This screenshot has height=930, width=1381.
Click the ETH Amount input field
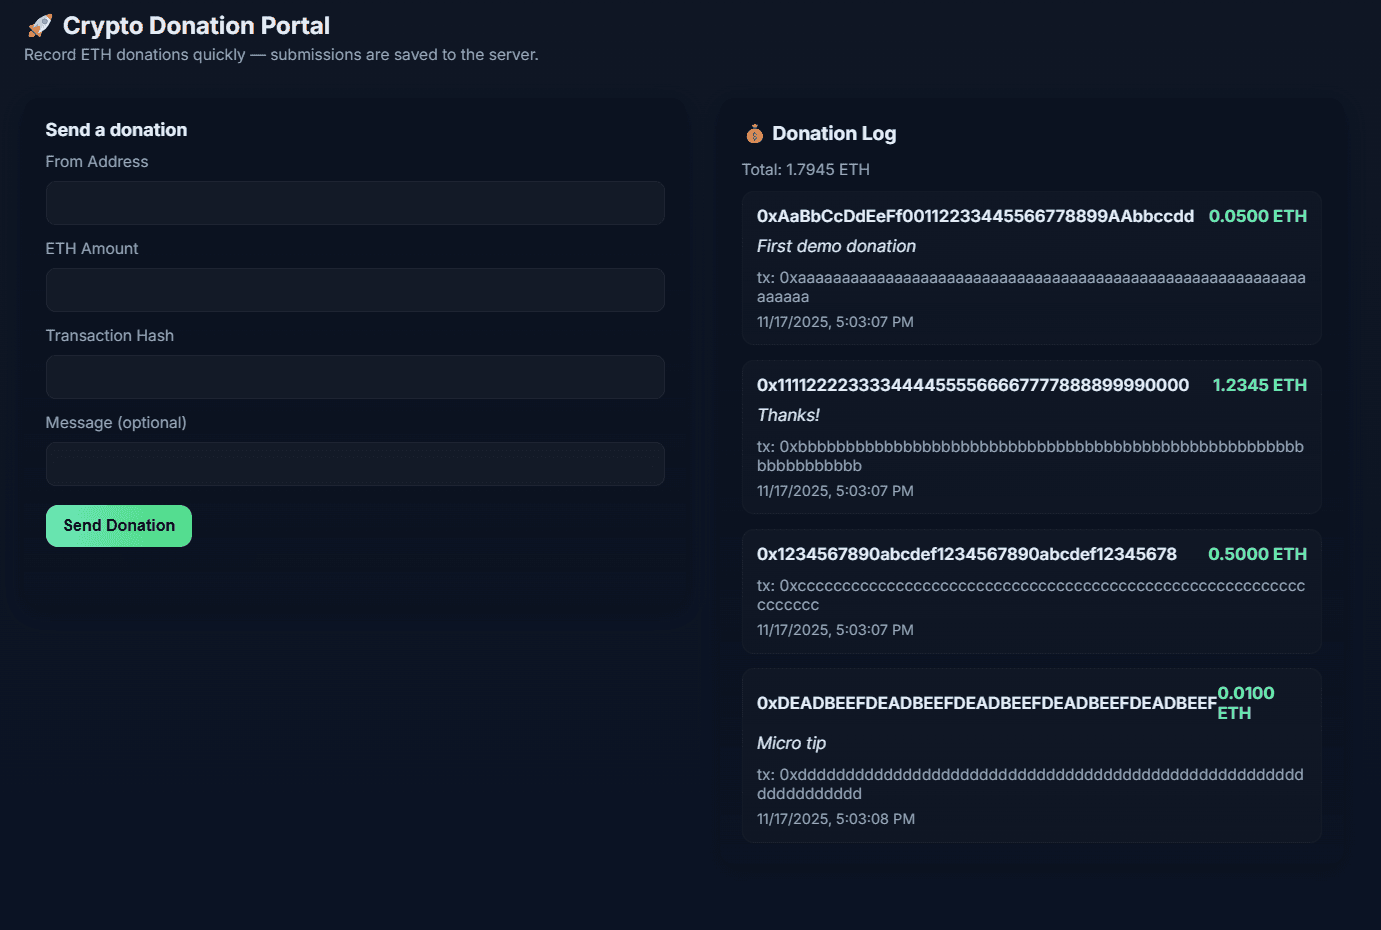[354, 290]
